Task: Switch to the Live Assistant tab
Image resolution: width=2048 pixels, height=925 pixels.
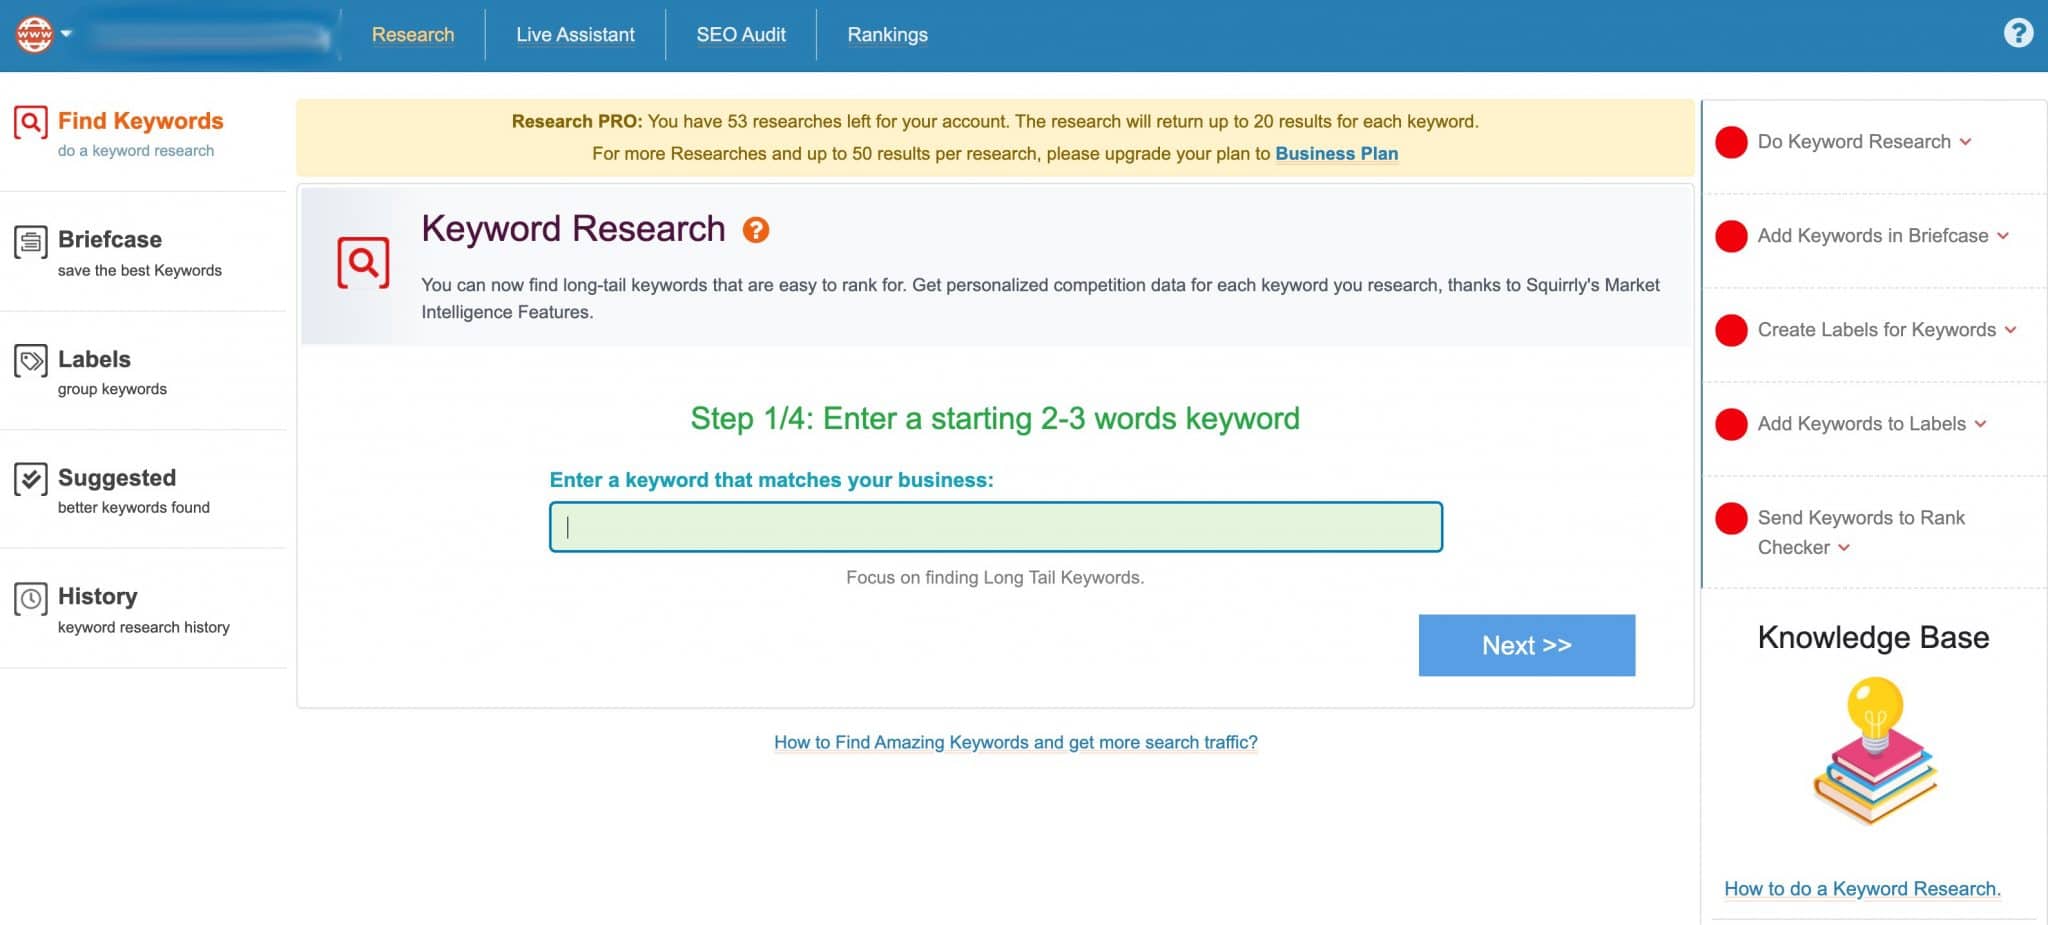Action: click(x=574, y=33)
